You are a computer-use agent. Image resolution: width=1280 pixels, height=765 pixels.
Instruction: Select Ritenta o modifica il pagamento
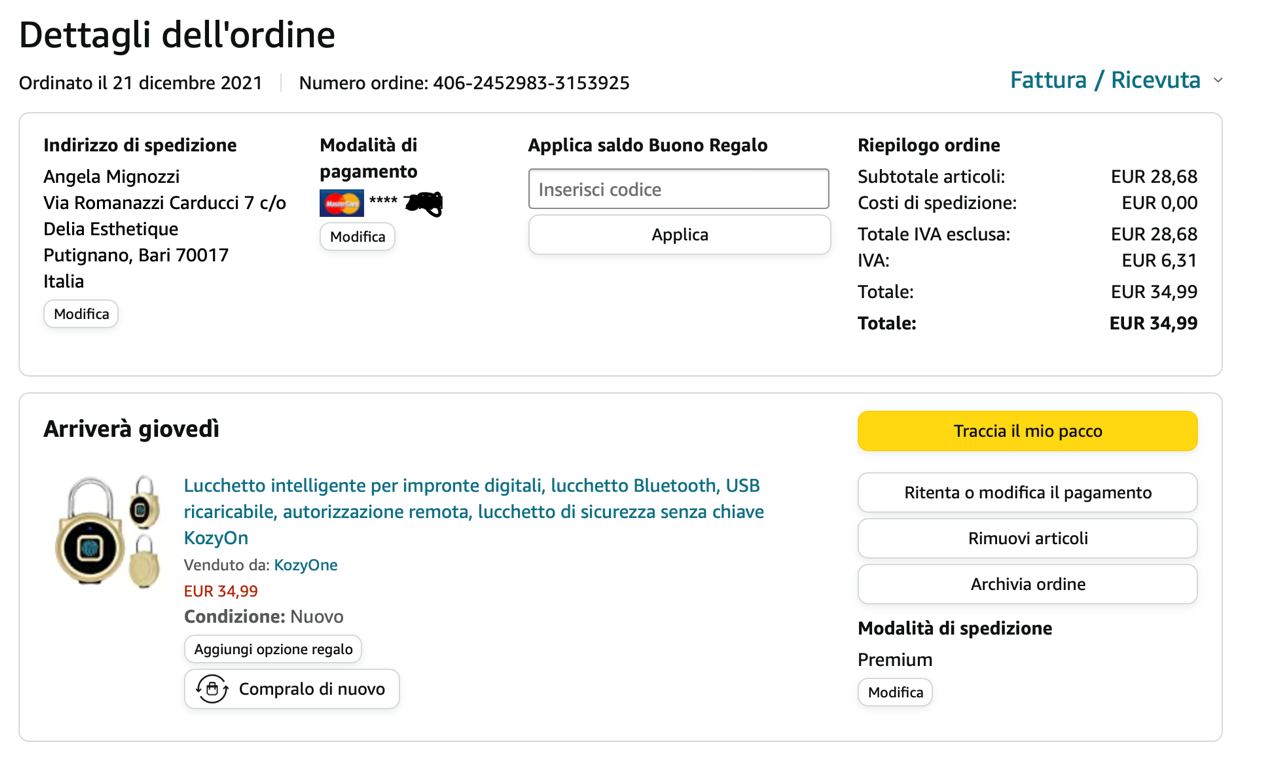pyautogui.click(x=1027, y=492)
